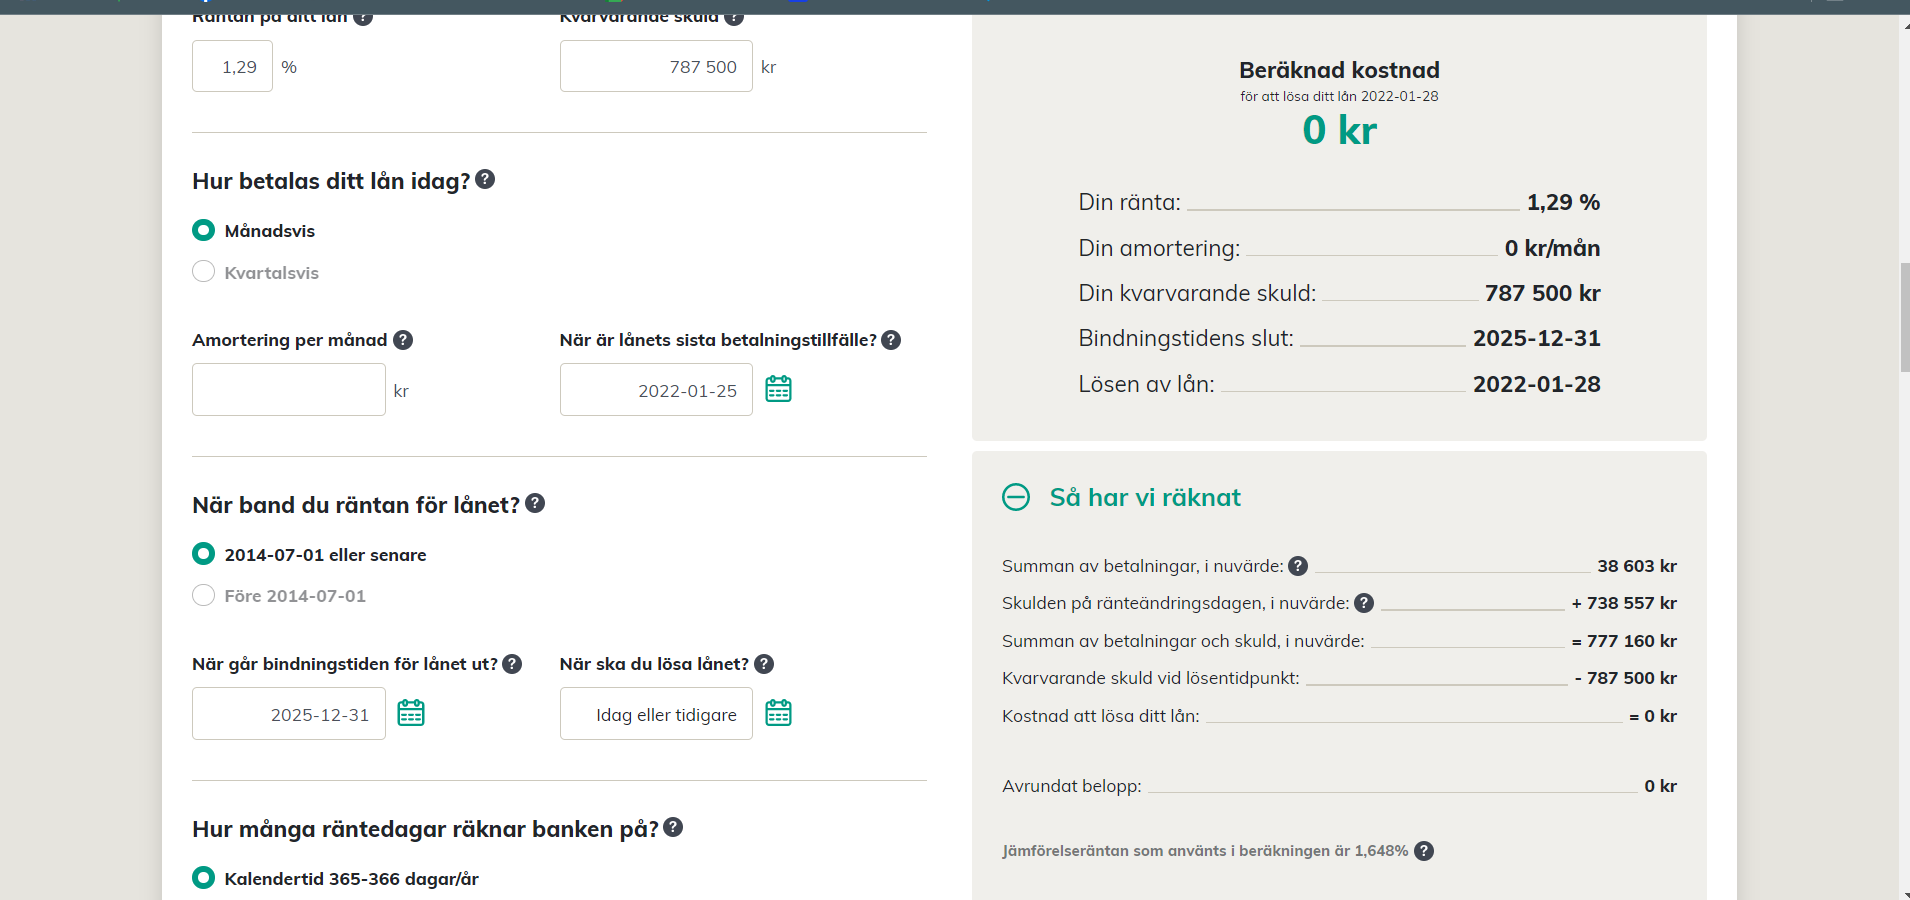The image size is (1910, 900).
Task: Open calendar for last payment date
Action: pyautogui.click(x=778, y=389)
